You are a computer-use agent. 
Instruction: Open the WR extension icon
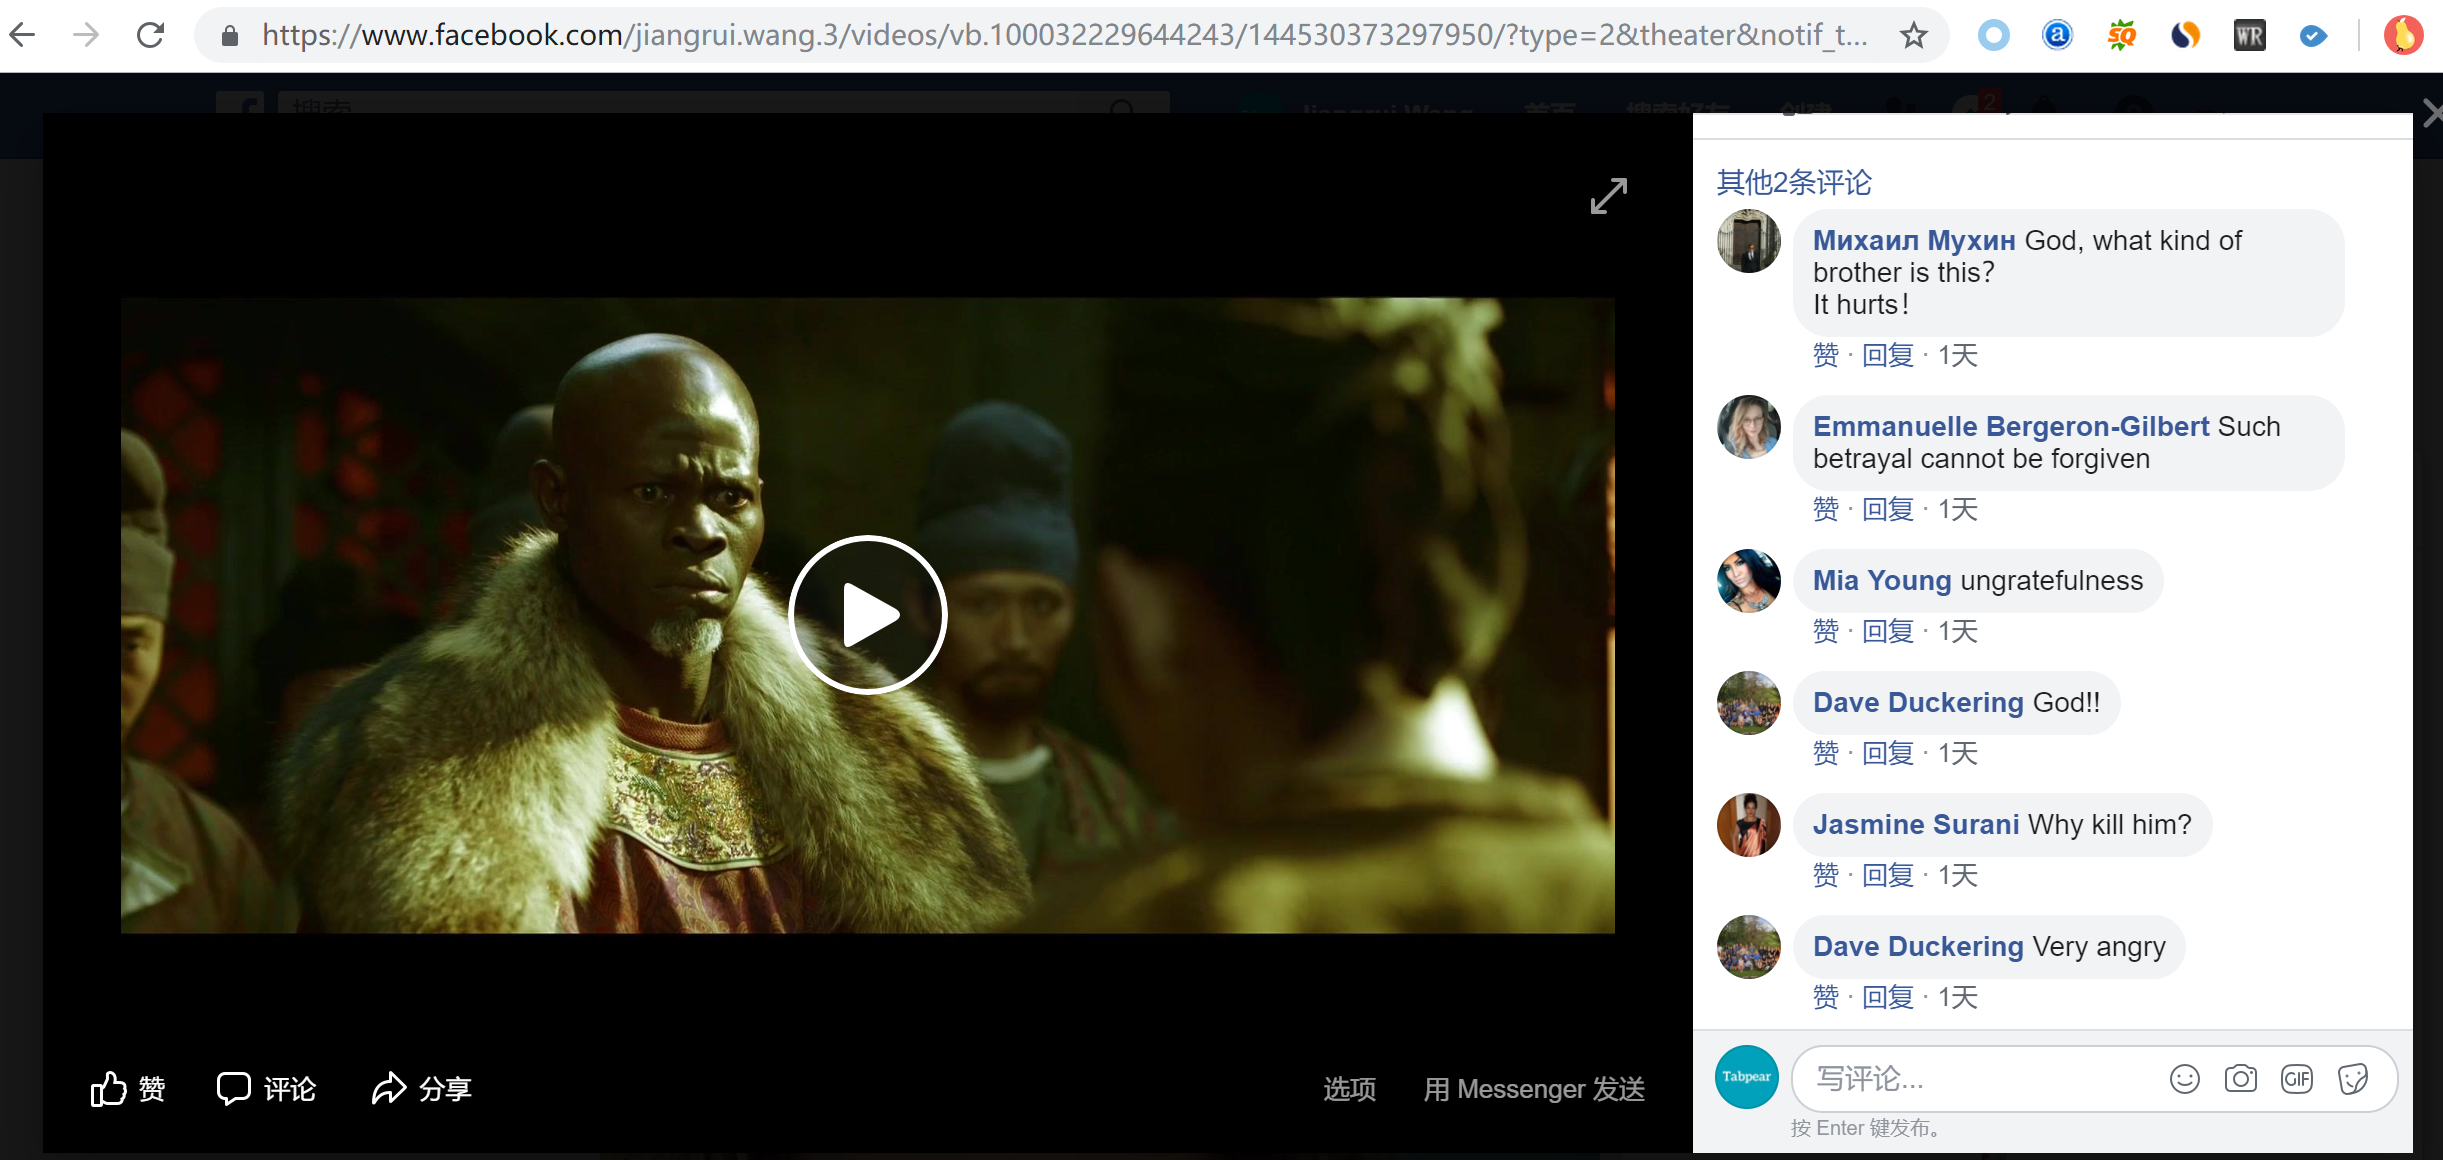tap(2249, 36)
